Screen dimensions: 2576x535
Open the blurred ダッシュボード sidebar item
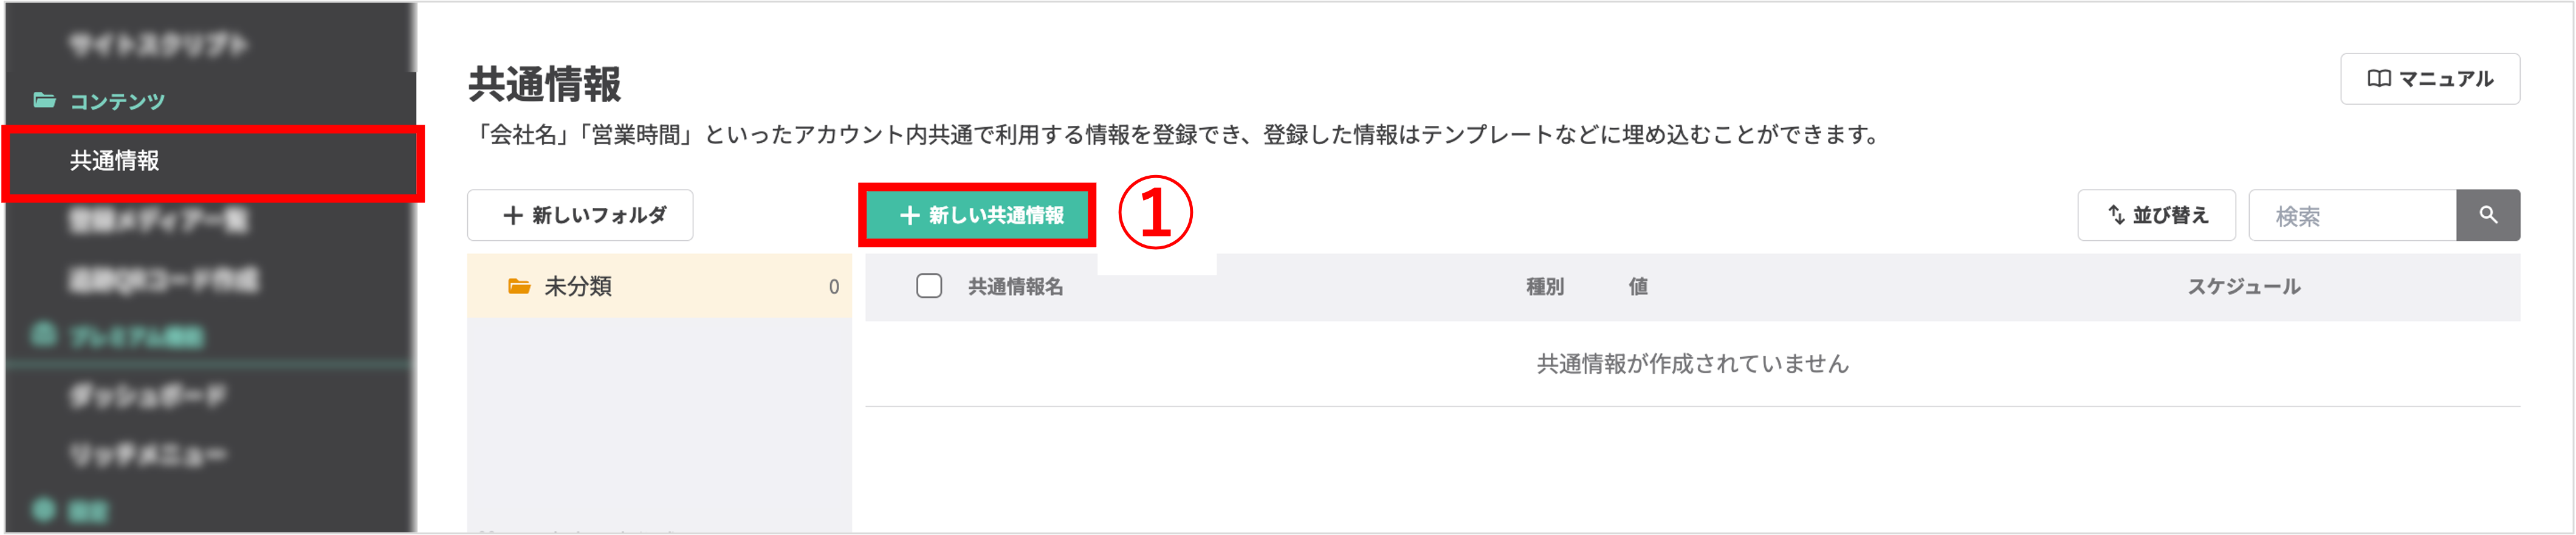tap(148, 397)
